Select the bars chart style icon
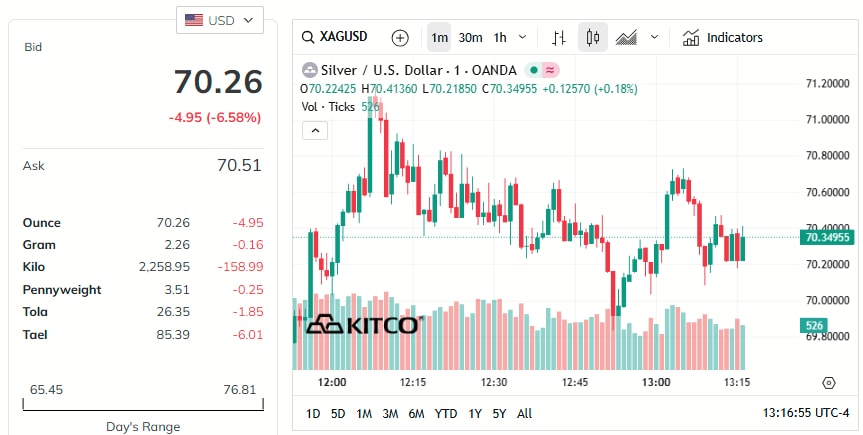The width and height of the screenshot is (863, 435). click(x=559, y=38)
